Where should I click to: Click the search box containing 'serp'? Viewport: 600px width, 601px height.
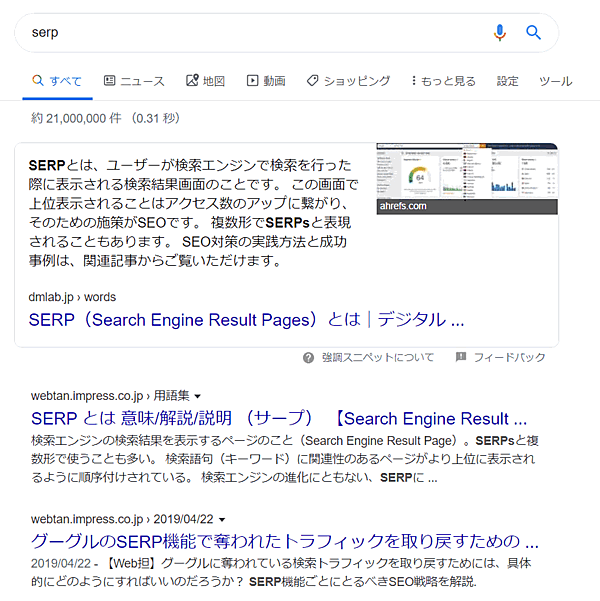coord(286,33)
